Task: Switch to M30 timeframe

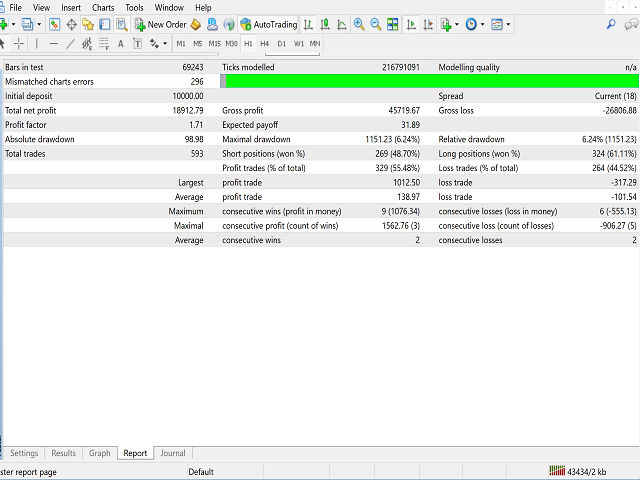Action: (231, 43)
